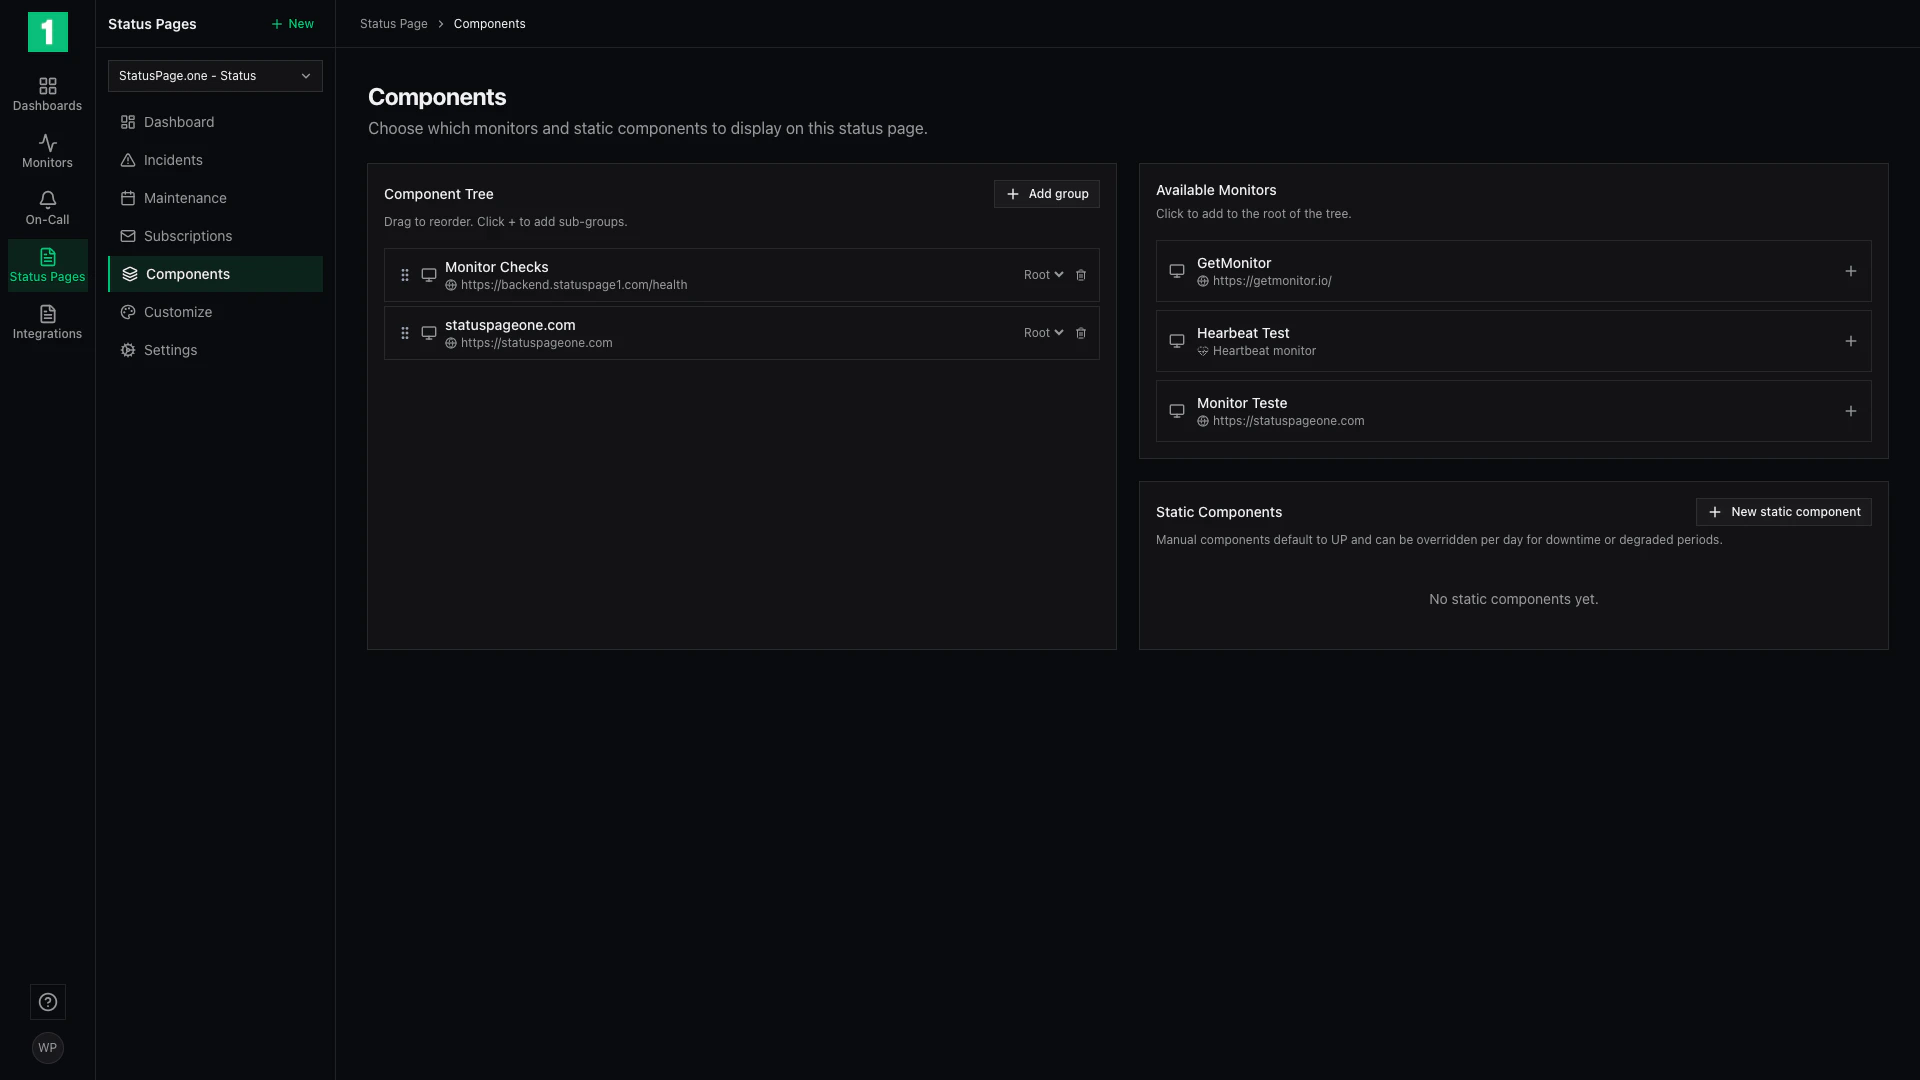The width and height of the screenshot is (1920, 1080).
Task: Click New static component button
Action: (x=1783, y=512)
